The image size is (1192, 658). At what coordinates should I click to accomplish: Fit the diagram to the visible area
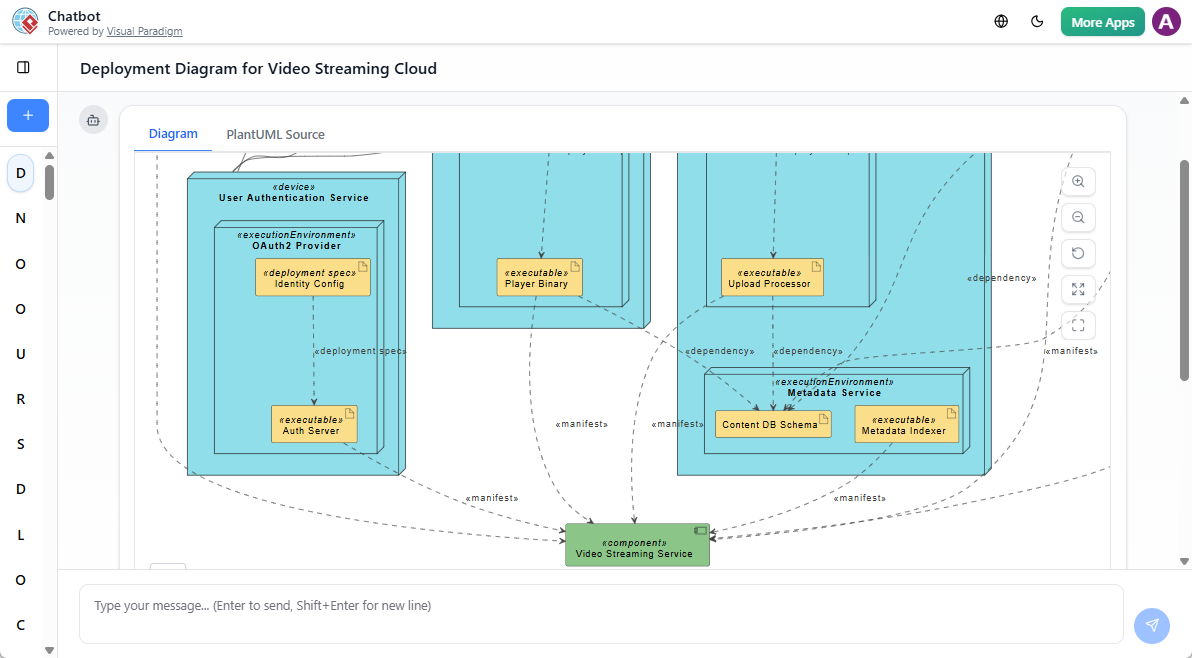pos(1078,325)
